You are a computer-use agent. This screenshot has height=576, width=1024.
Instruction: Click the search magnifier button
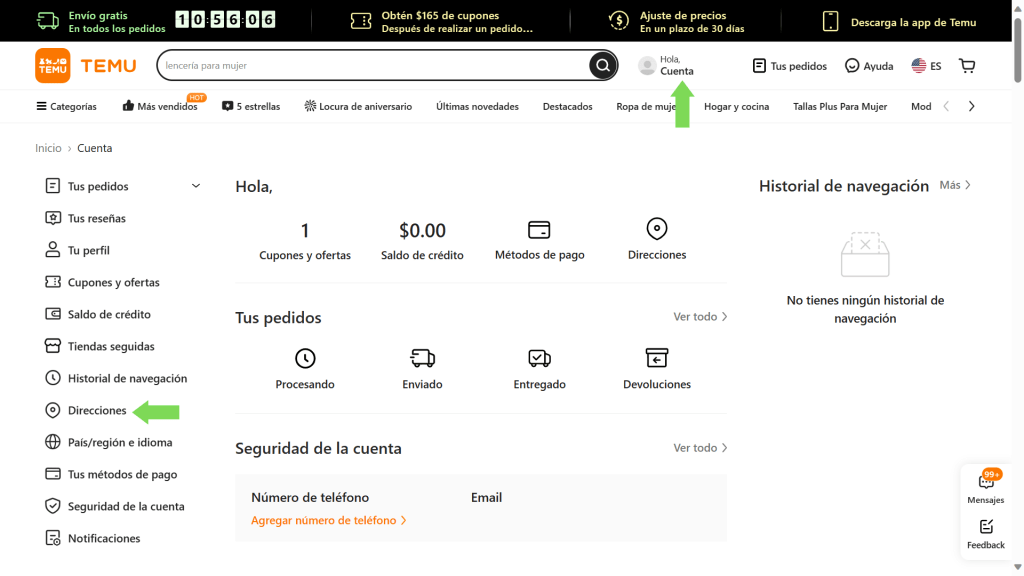602,65
